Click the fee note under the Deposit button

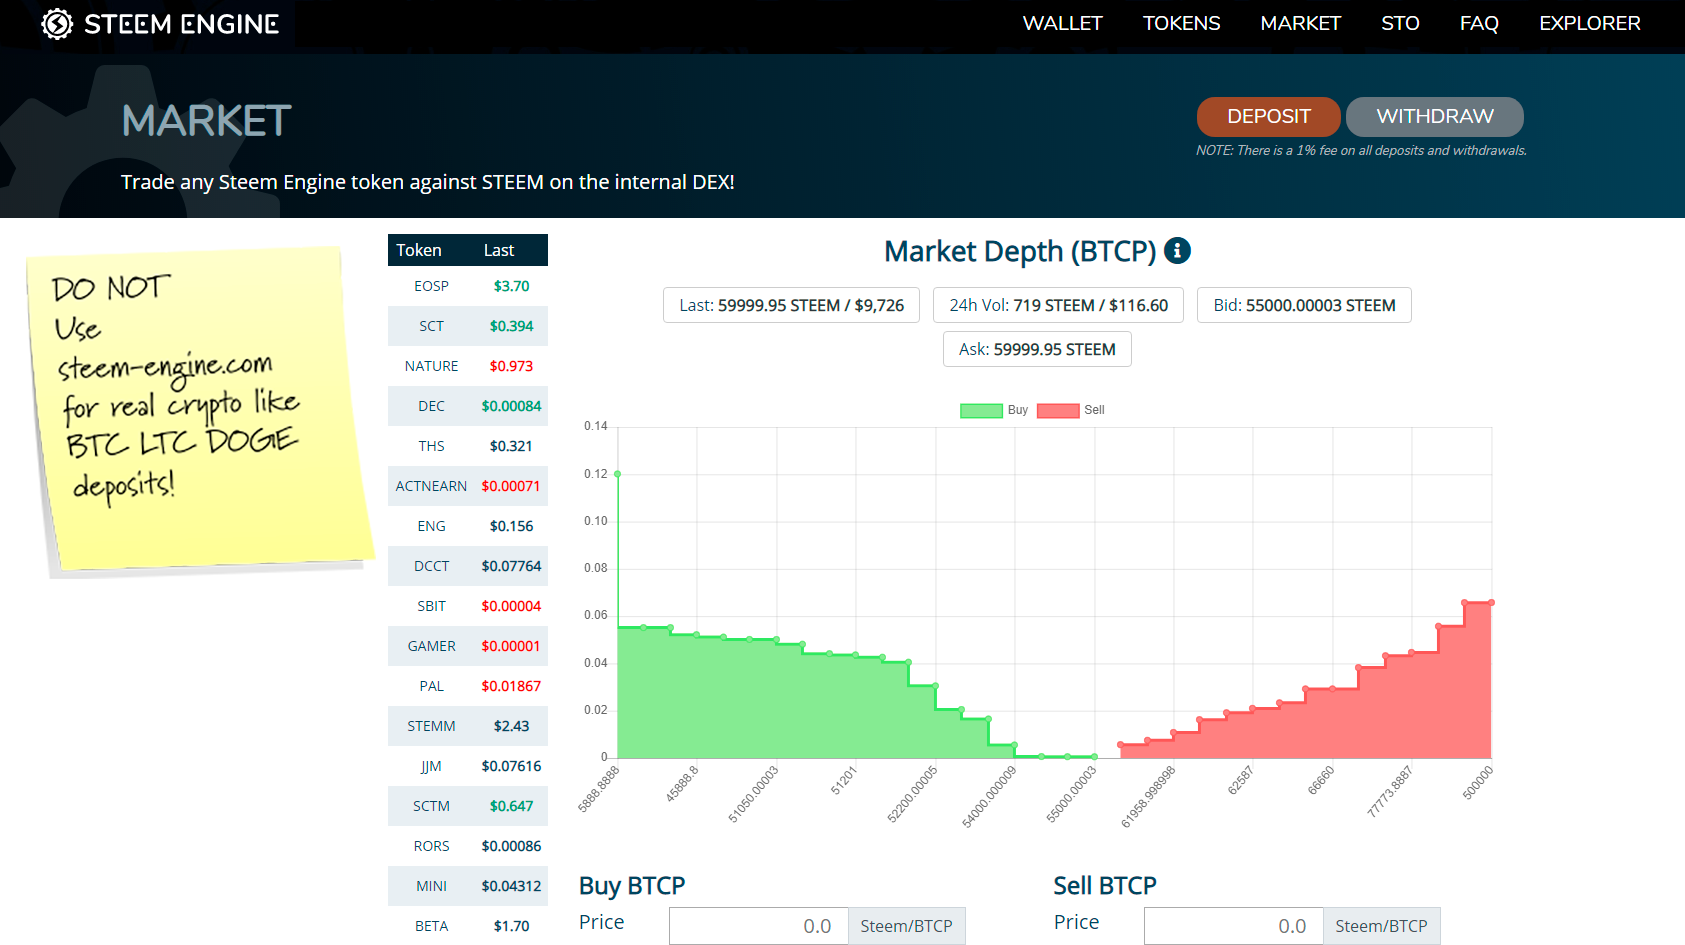coord(1361,151)
